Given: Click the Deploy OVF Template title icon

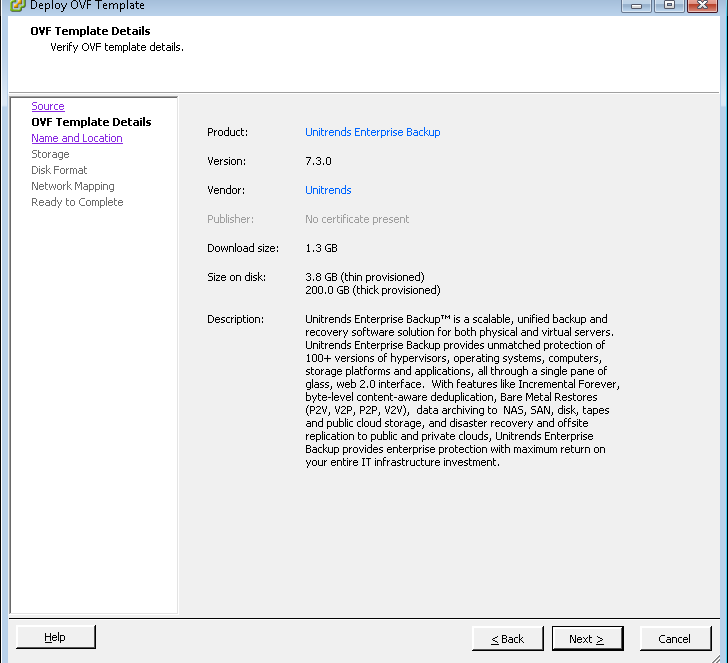Looking at the screenshot, I should [18, 6].
